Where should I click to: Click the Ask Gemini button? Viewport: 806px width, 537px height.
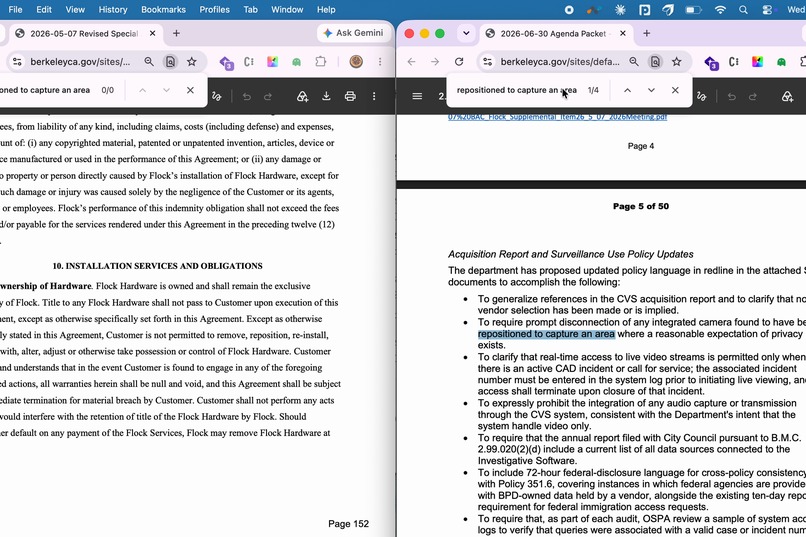354,33
